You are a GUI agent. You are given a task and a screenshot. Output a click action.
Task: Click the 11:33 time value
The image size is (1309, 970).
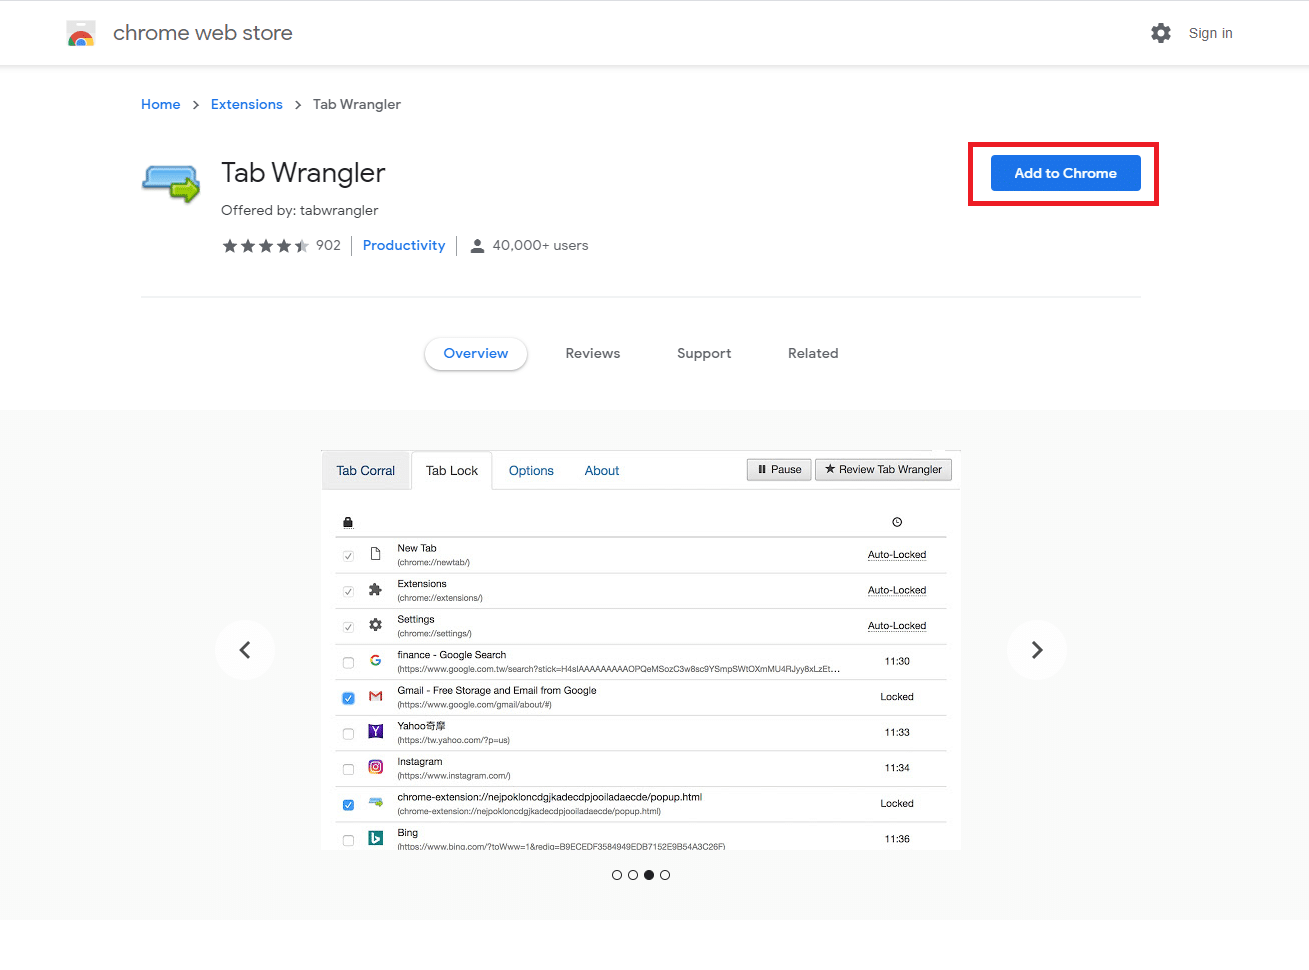(897, 732)
